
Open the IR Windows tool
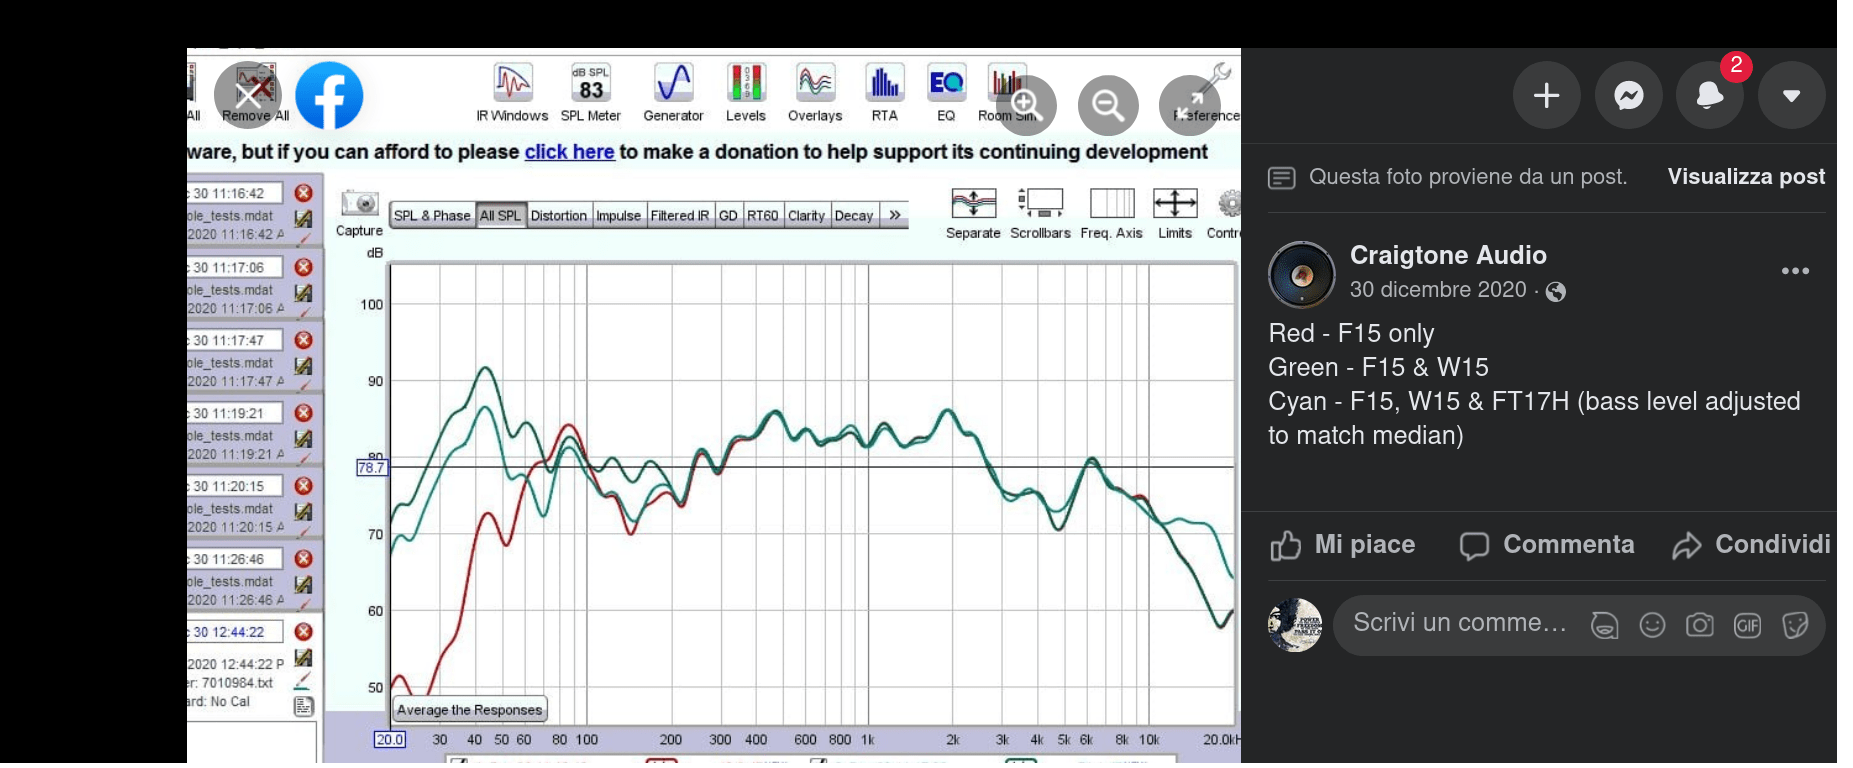click(x=512, y=94)
